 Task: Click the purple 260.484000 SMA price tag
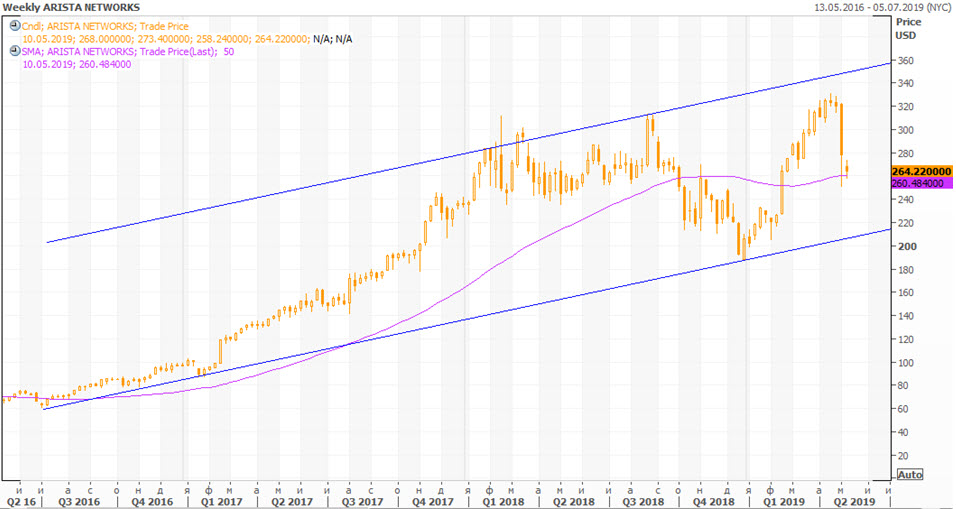point(919,182)
